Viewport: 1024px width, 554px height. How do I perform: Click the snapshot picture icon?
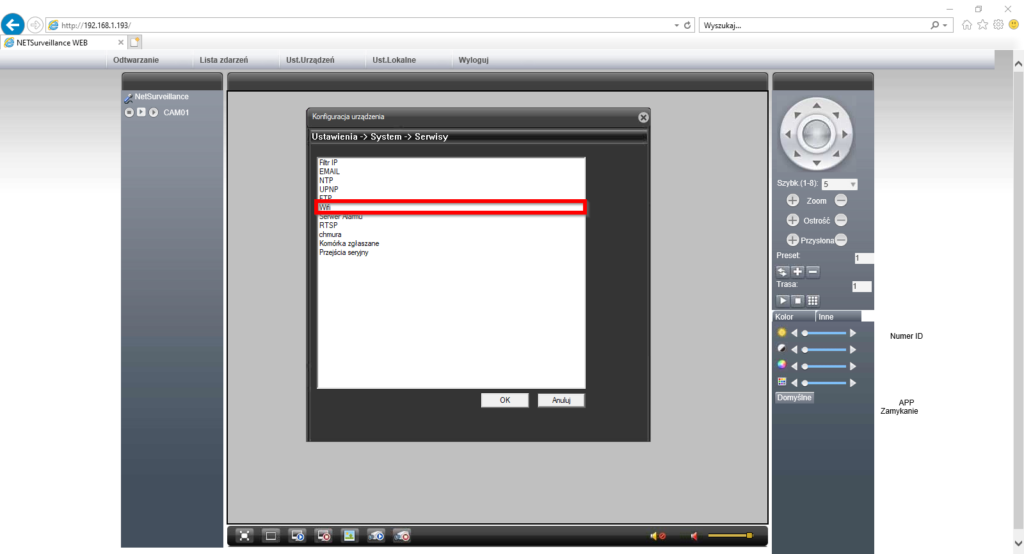[x=349, y=536]
